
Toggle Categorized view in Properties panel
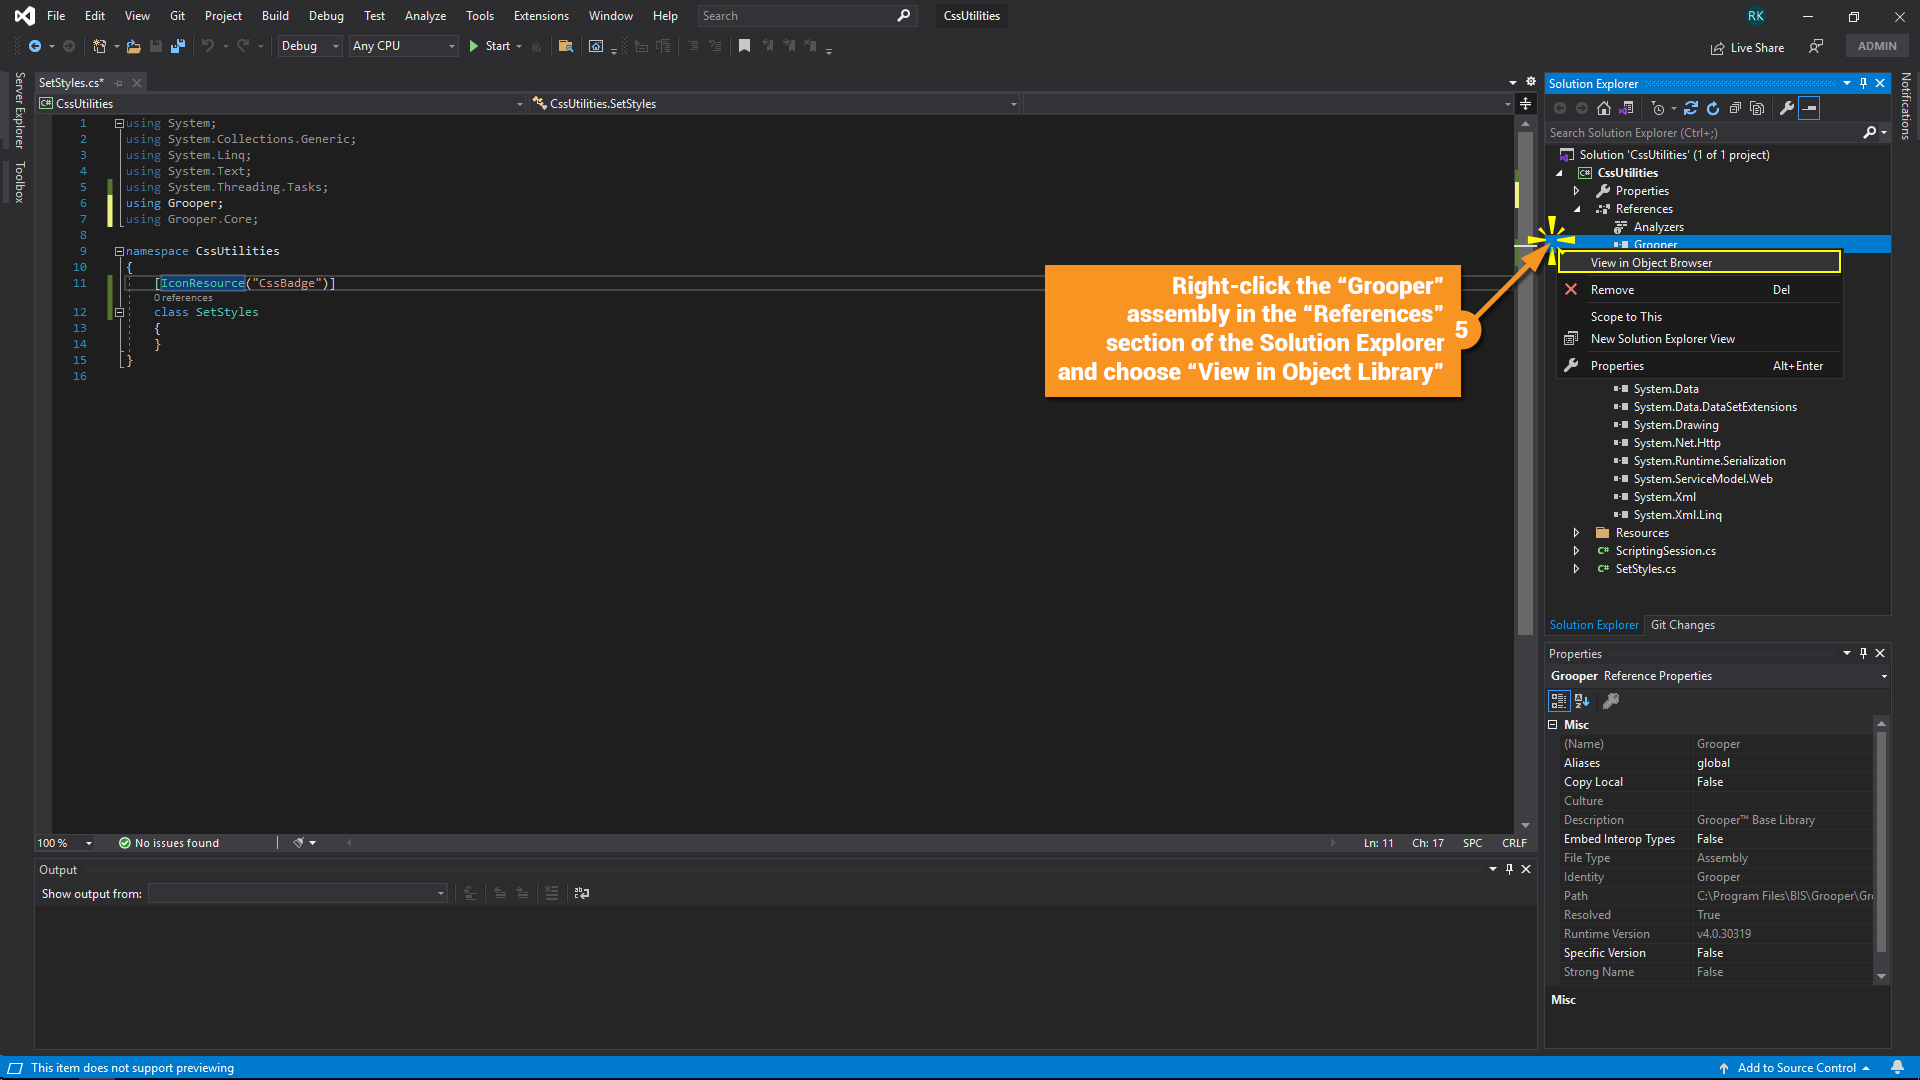pyautogui.click(x=1559, y=701)
